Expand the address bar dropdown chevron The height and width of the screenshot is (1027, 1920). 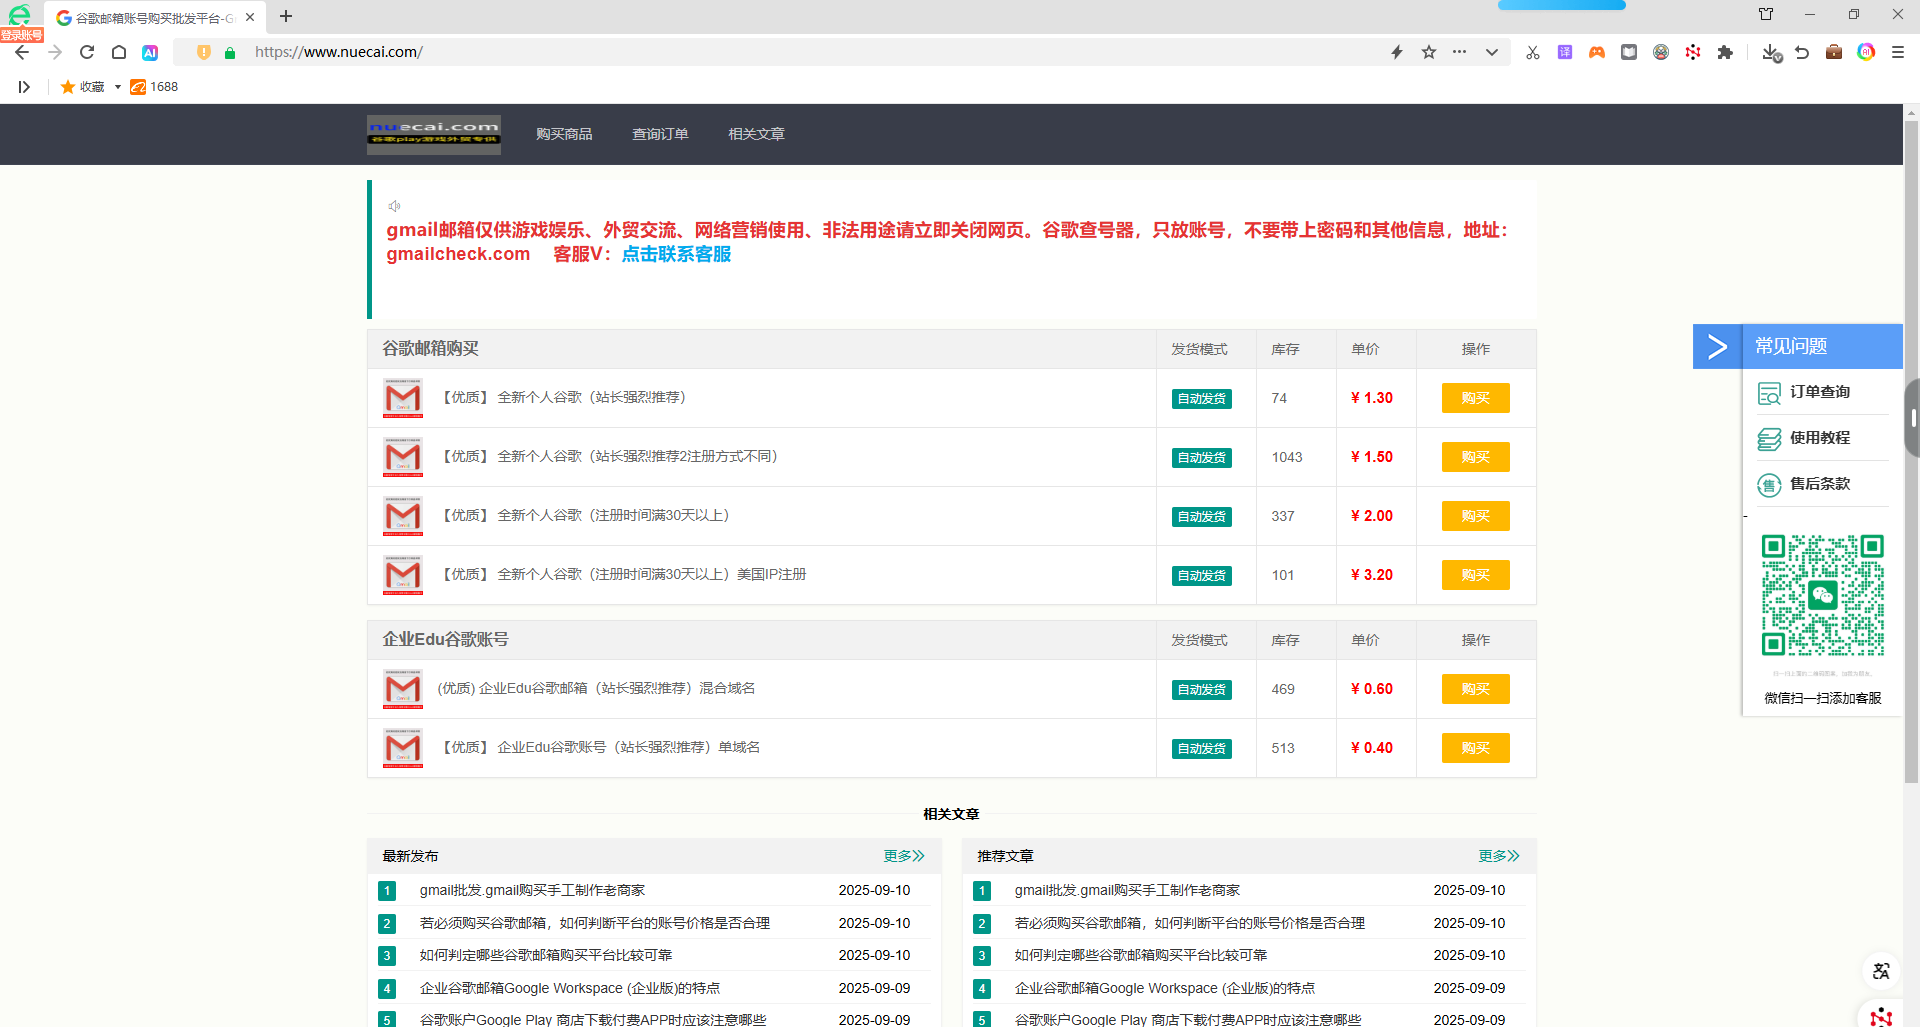point(1492,52)
